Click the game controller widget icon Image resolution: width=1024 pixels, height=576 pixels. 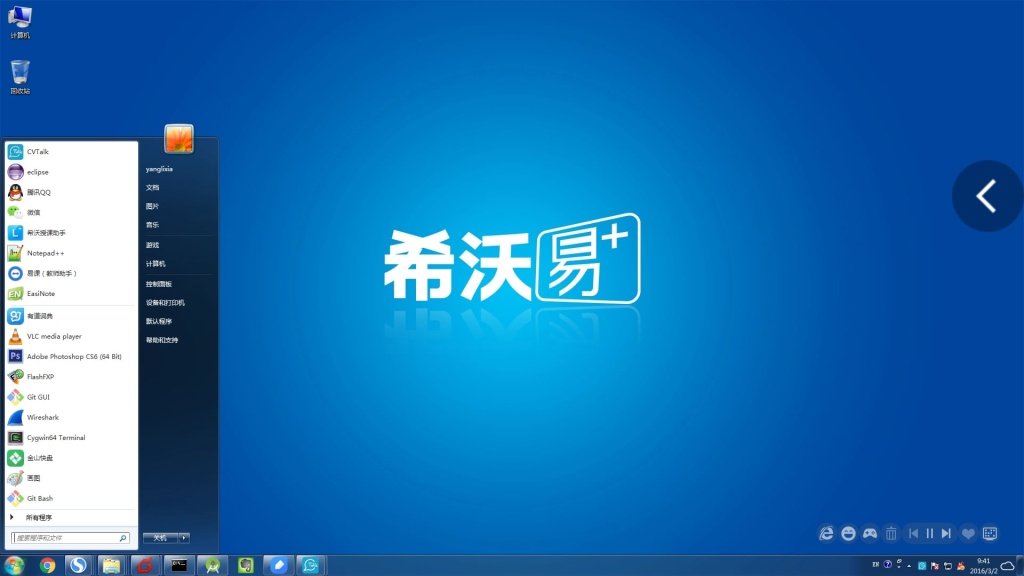(x=870, y=534)
